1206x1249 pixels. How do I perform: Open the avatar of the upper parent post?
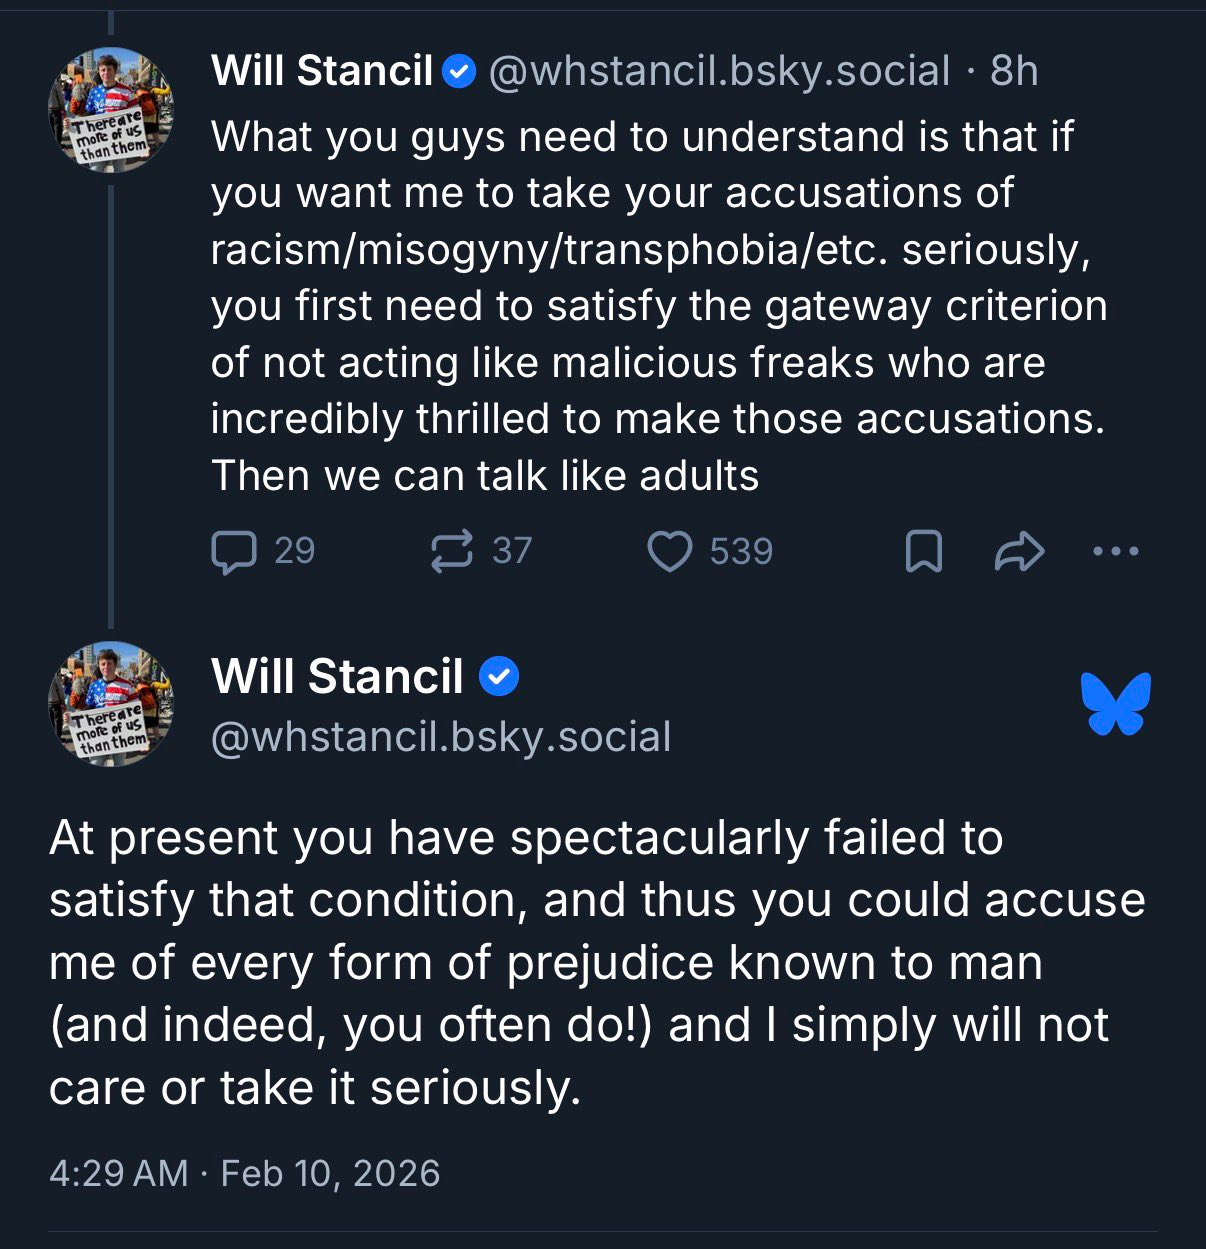(x=111, y=110)
